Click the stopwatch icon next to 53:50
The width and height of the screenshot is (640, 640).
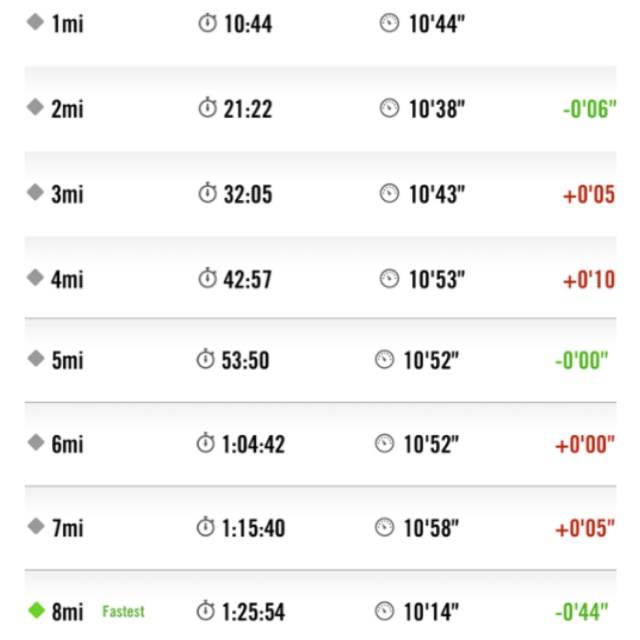pyautogui.click(x=206, y=360)
